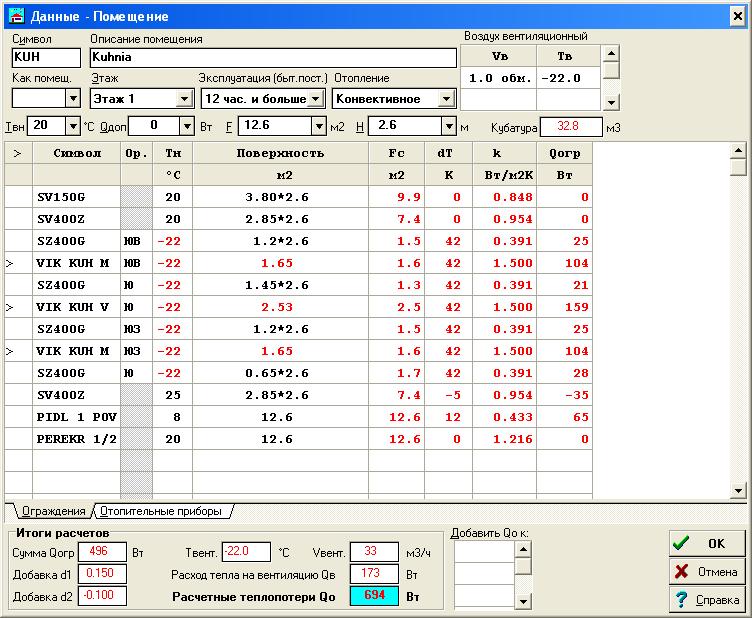Click the Отмена cancel button

click(x=707, y=571)
